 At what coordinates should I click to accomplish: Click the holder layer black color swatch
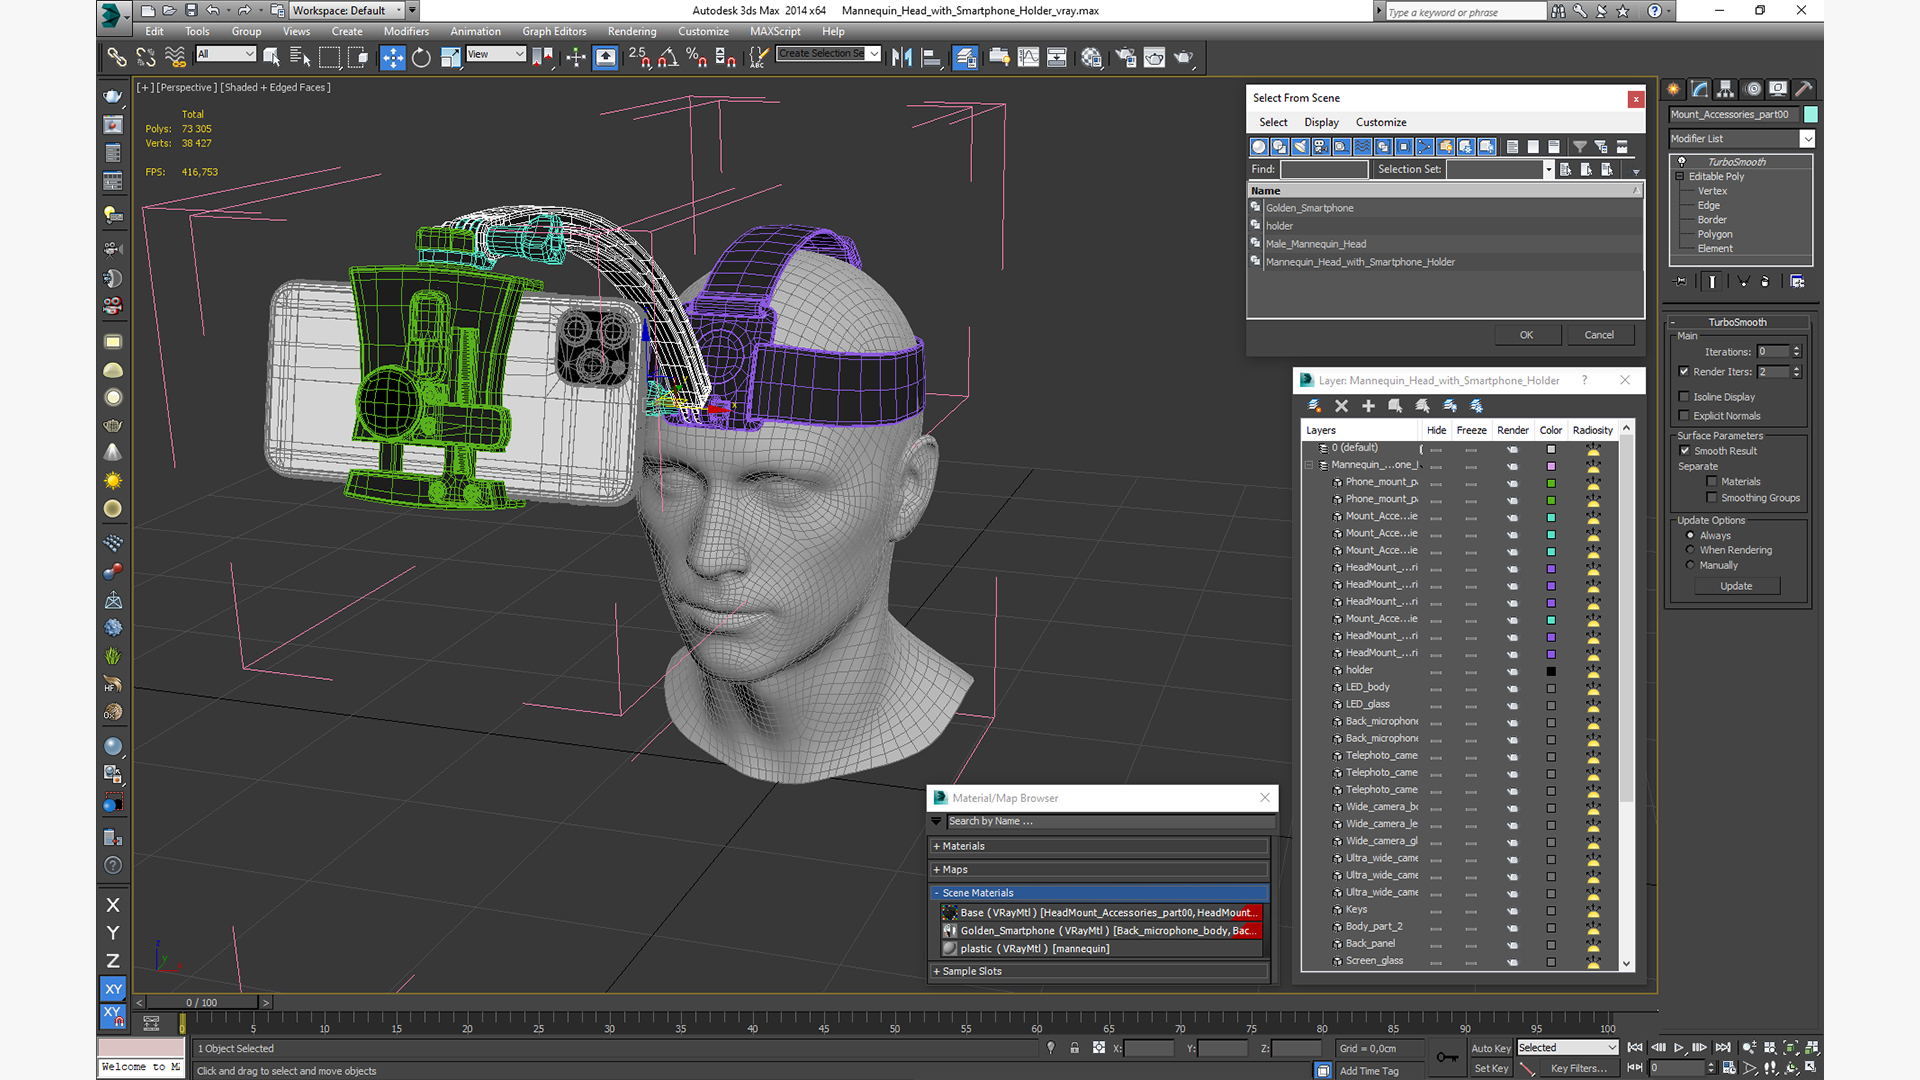[1551, 671]
